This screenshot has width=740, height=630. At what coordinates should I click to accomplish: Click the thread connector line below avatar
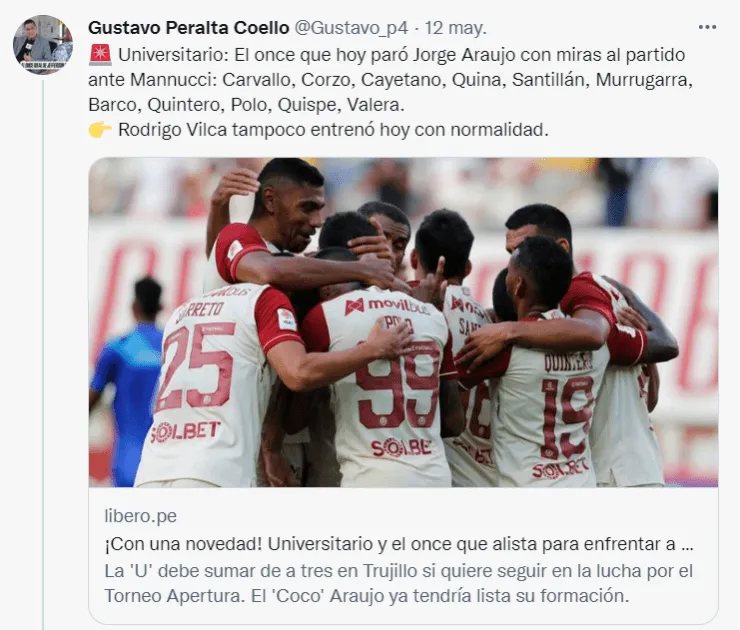click(x=43, y=354)
